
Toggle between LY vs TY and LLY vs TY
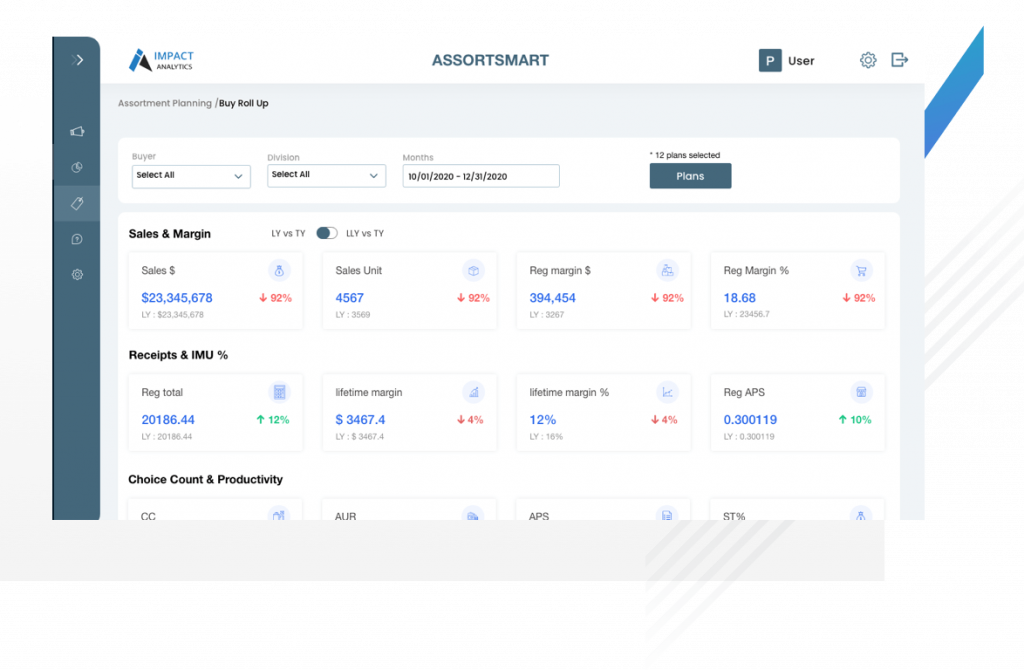click(x=329, y=232)
